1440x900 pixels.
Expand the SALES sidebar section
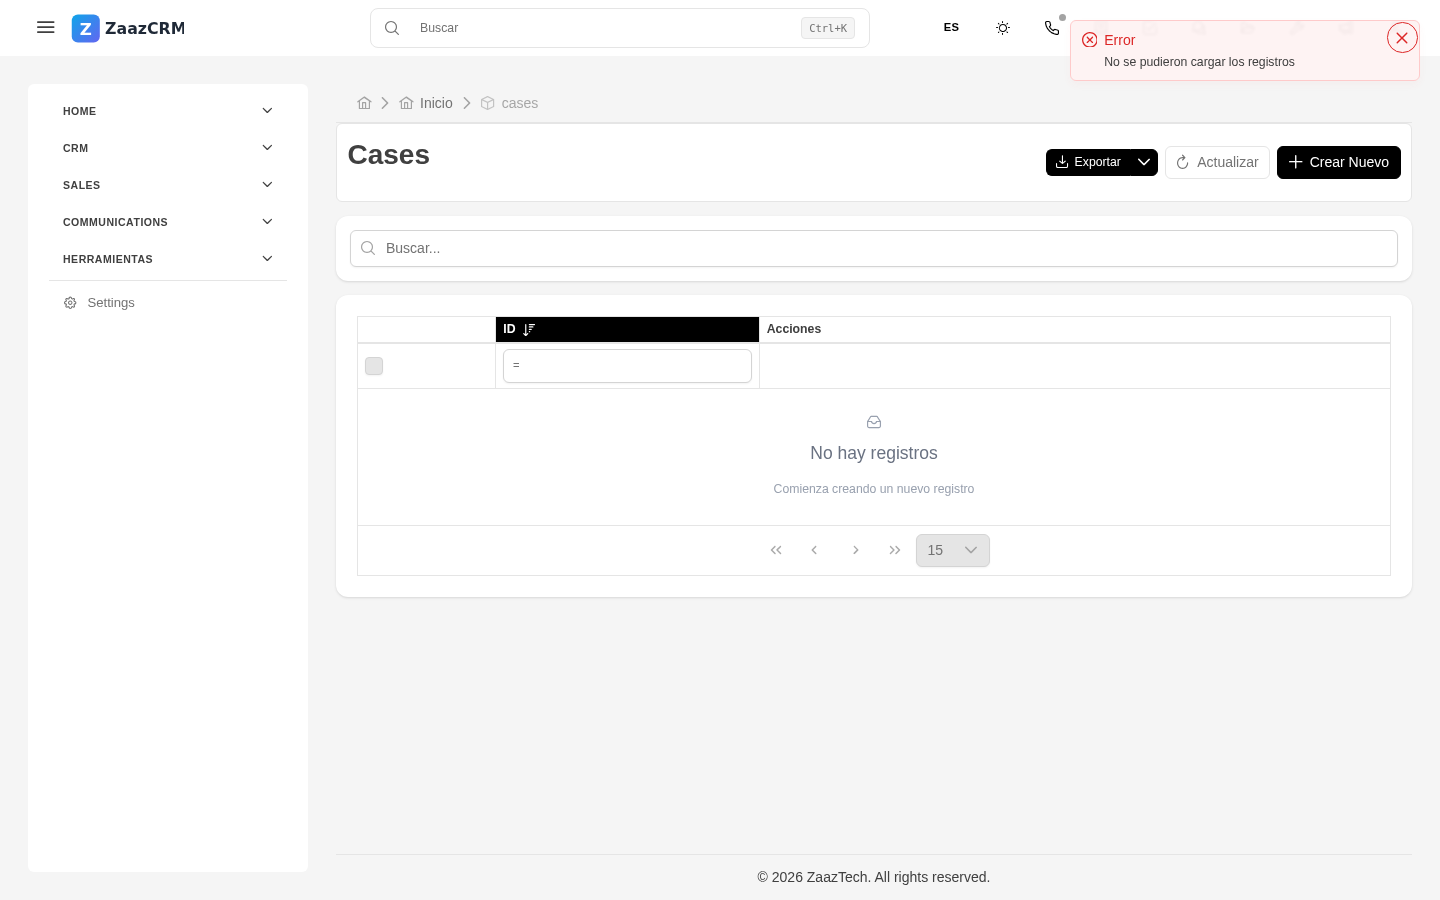(x=168, y=185)
